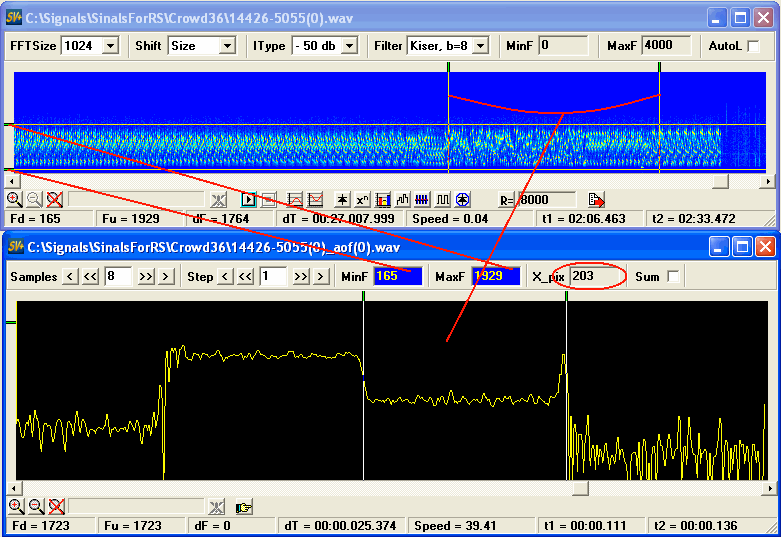781x537 pixels.
Task: Expand the Shift dropdown showing Size
Action: (226, 46)
